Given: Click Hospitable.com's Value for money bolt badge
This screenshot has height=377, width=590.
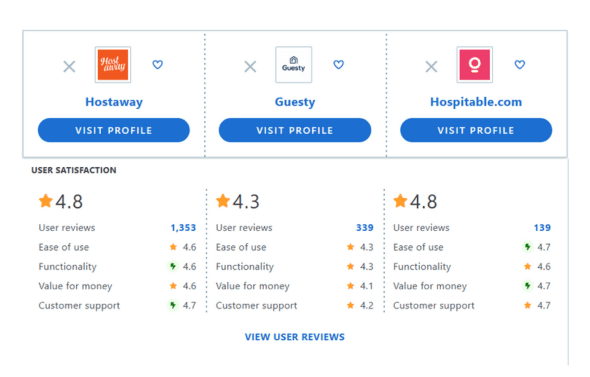Looking at the screenshot, I should click(528, 286).
